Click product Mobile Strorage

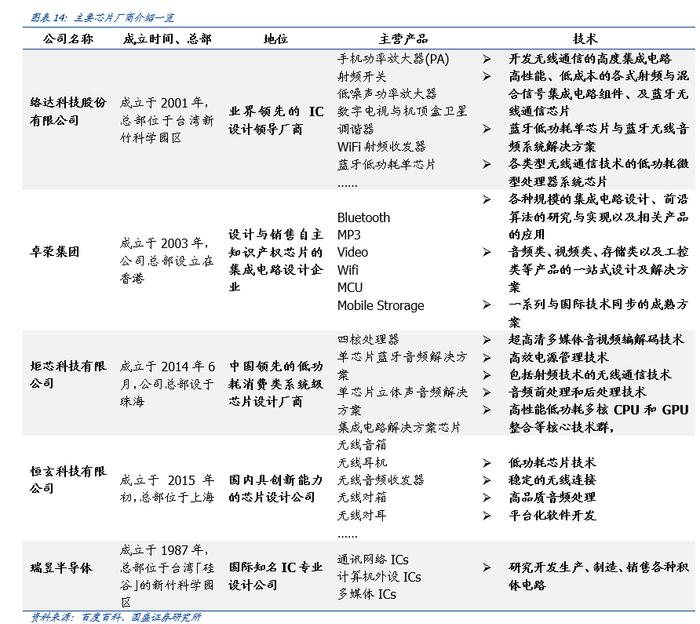tap(380, 305)
